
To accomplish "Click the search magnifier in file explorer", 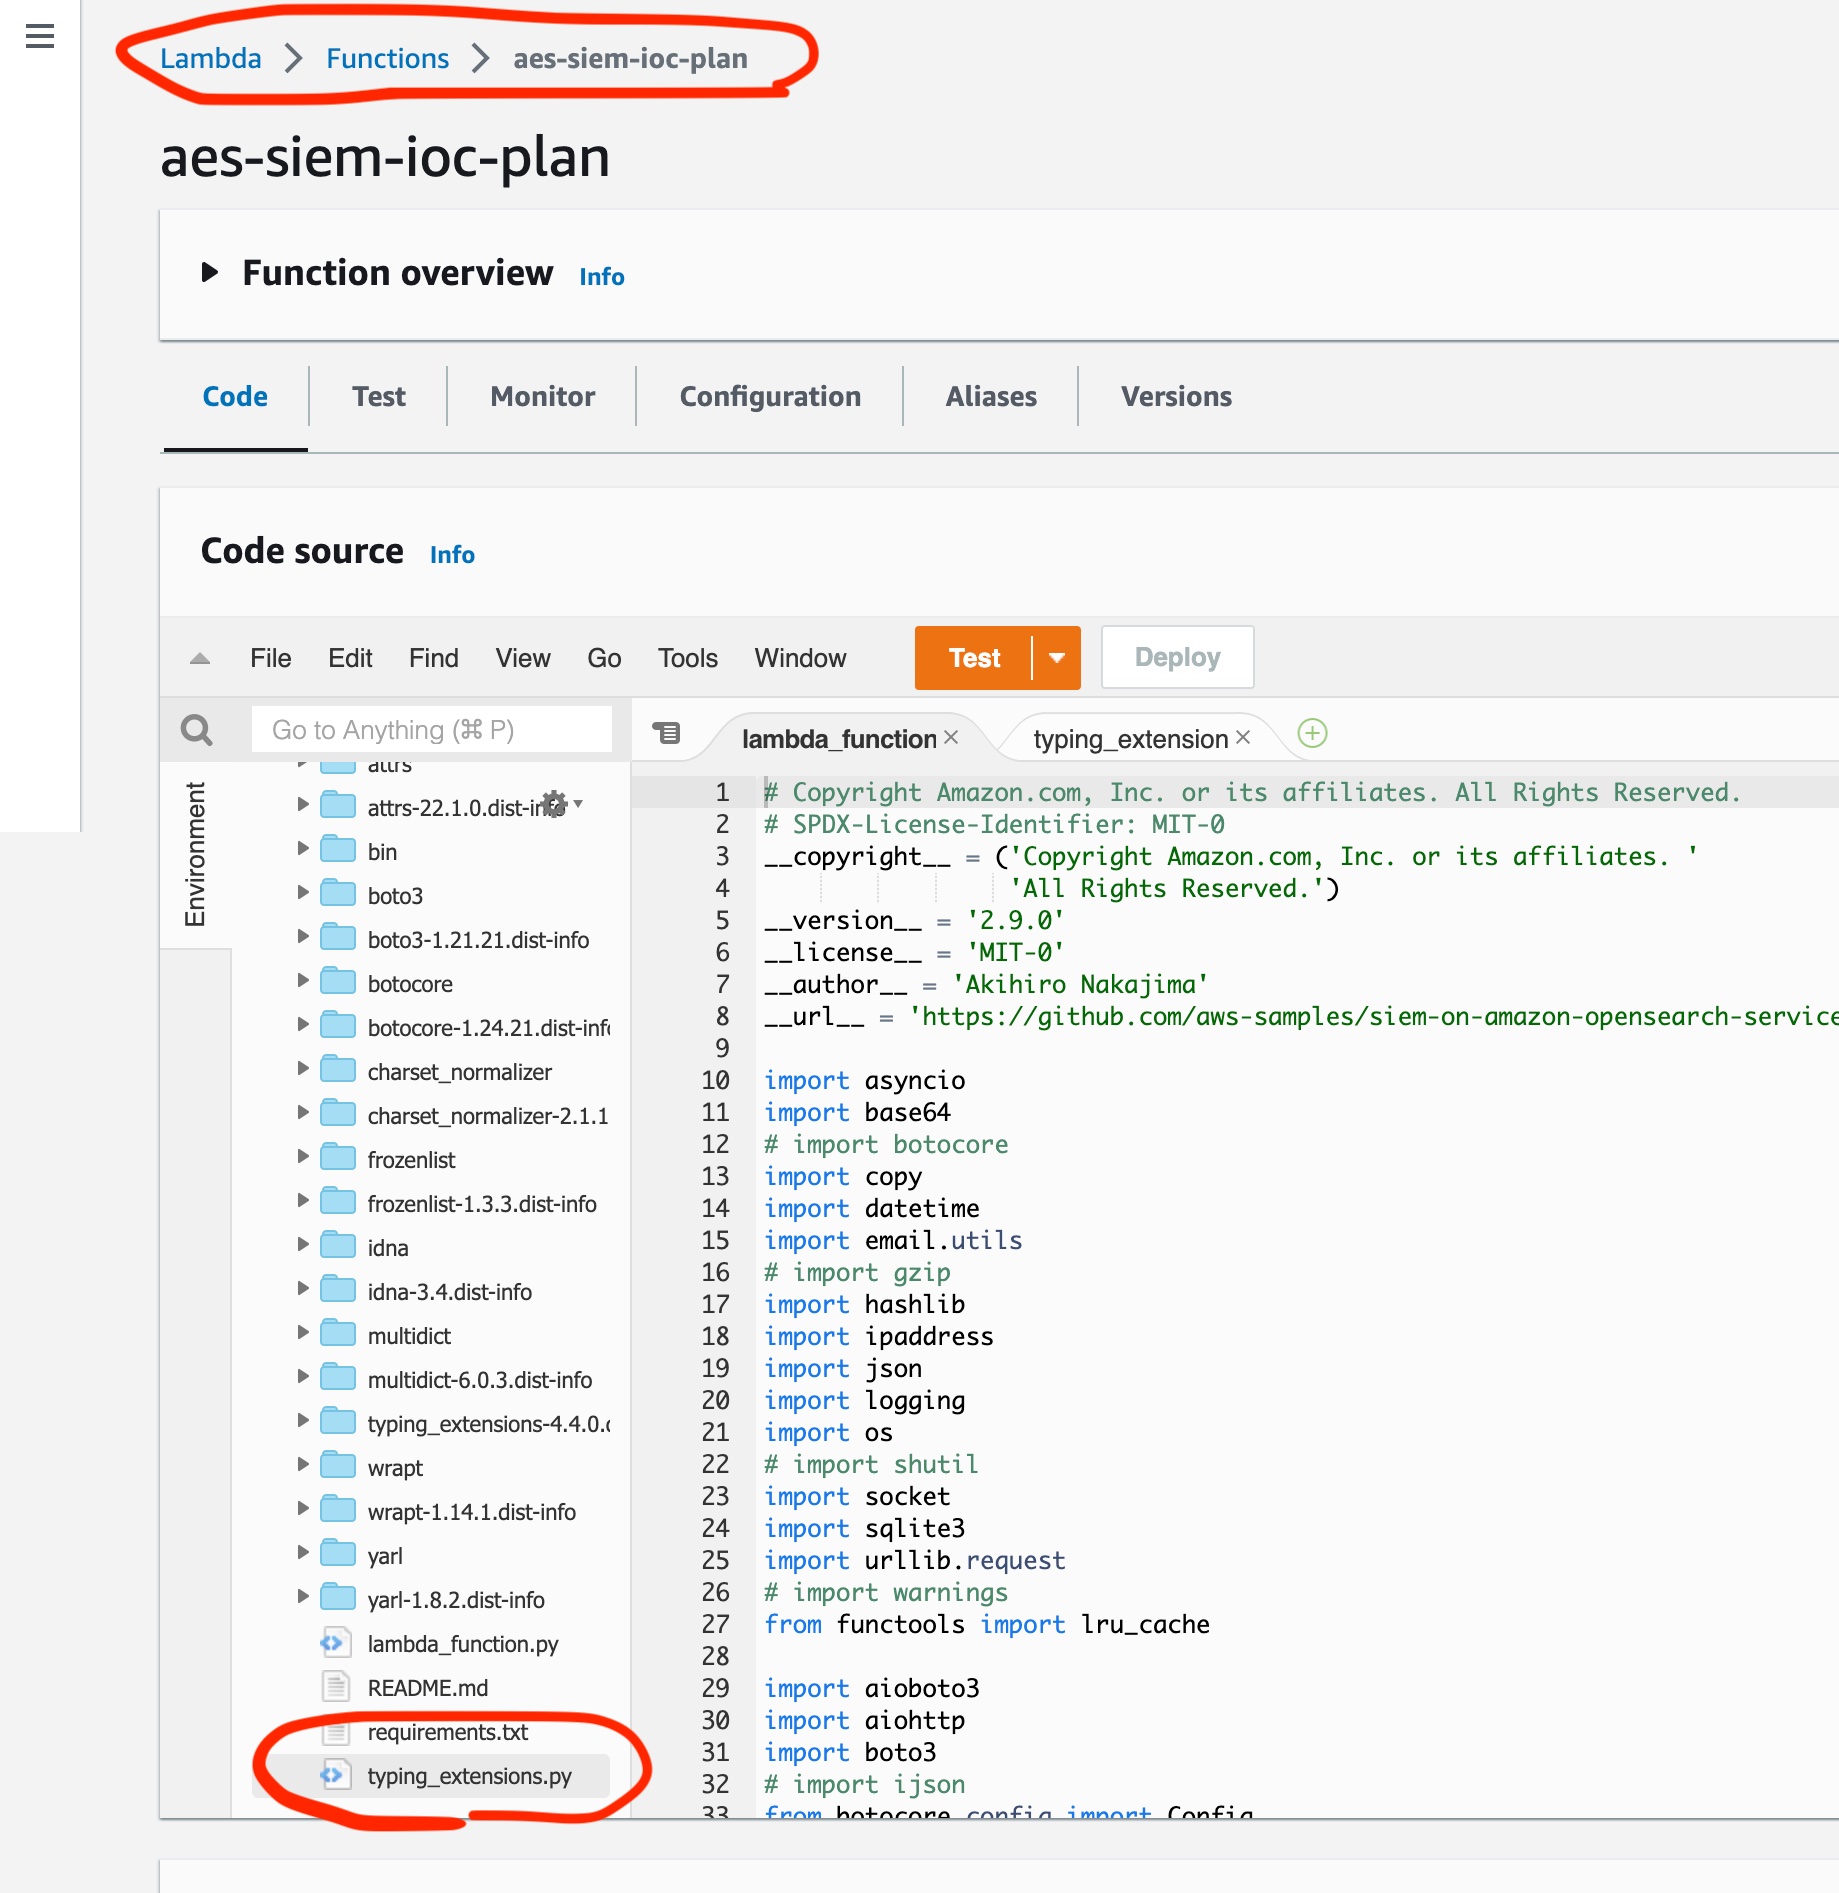I will click(196, 730).
